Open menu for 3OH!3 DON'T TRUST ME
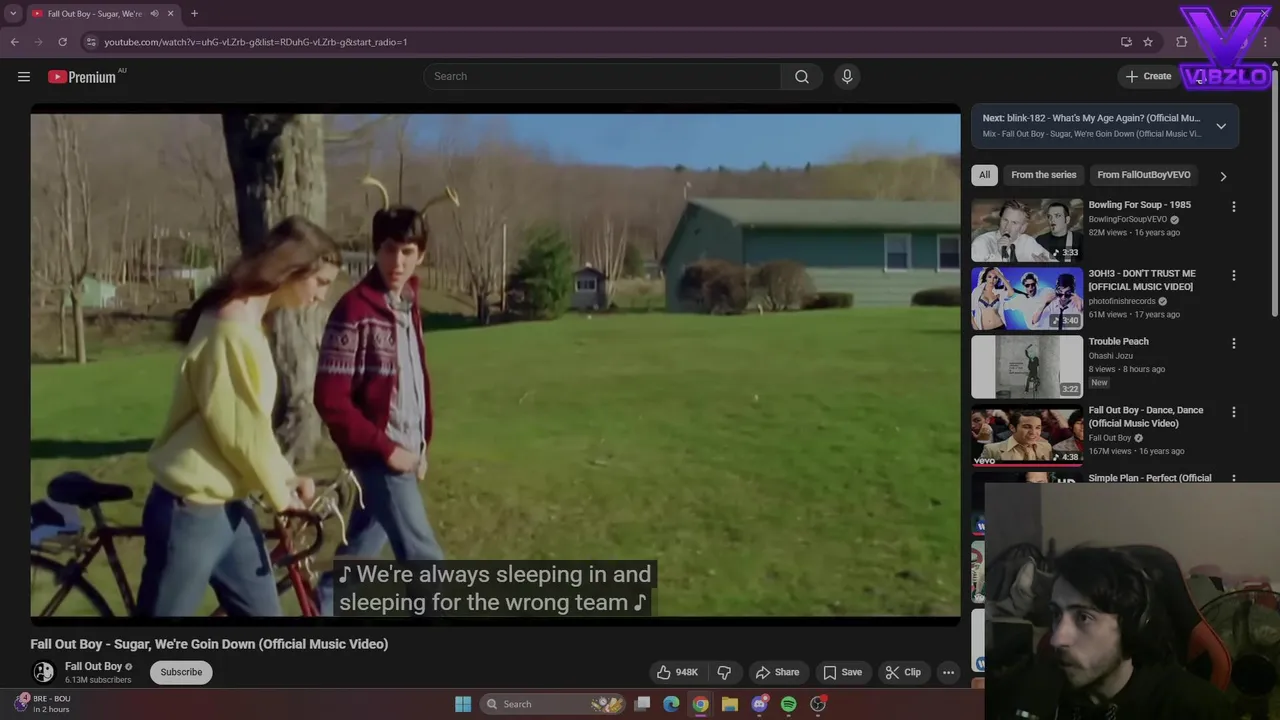This screenshot has height=720, width=1280. 1233,275
